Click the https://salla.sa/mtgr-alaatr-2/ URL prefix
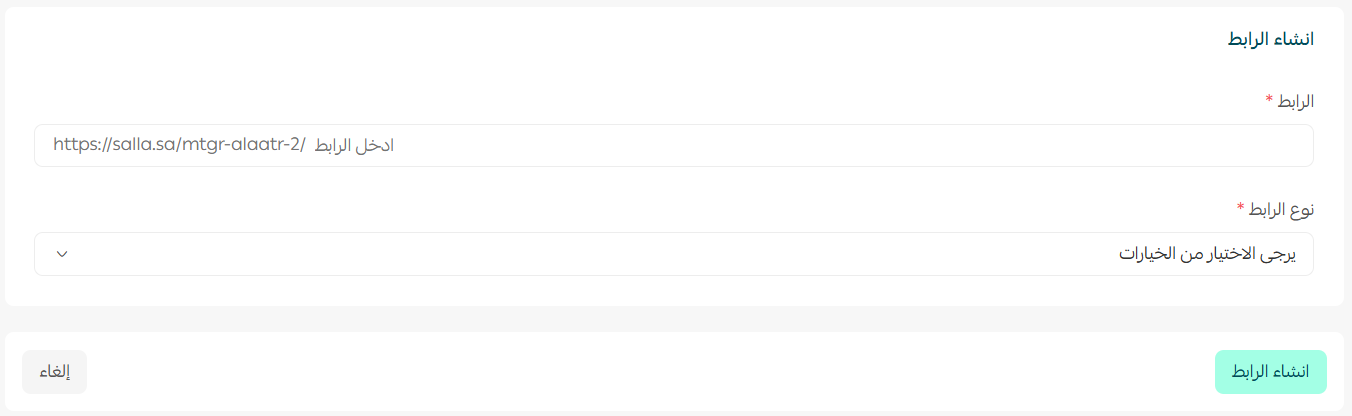Image resolution: width=1352 pixels, height=416 pixels. (x=179, y=146)
